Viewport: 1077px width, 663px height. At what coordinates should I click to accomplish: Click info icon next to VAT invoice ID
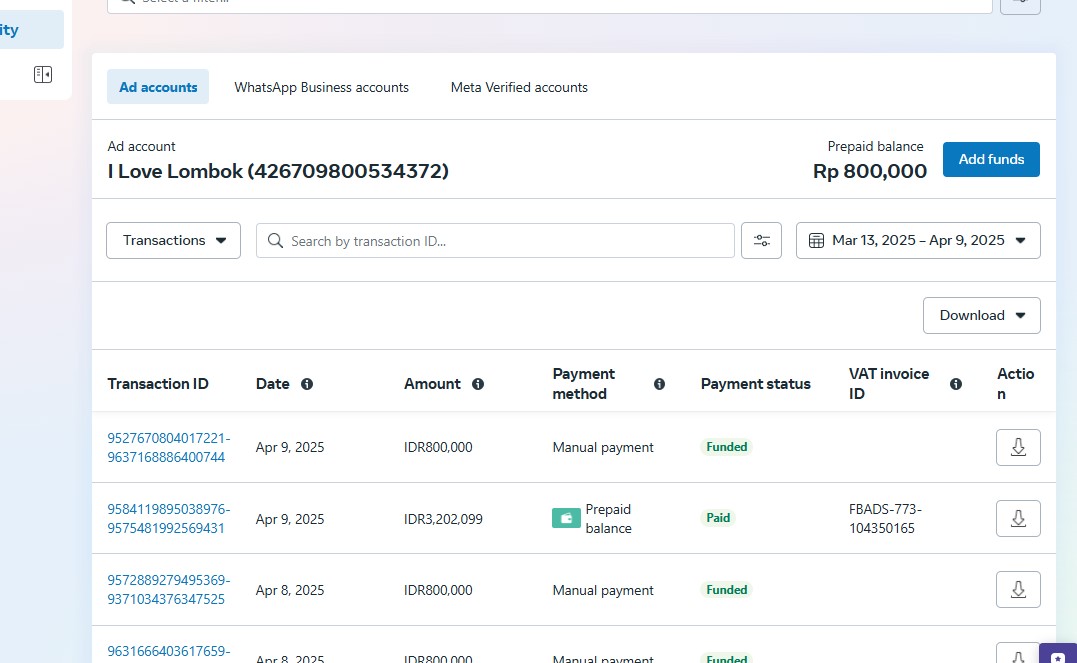coord(956,384)
